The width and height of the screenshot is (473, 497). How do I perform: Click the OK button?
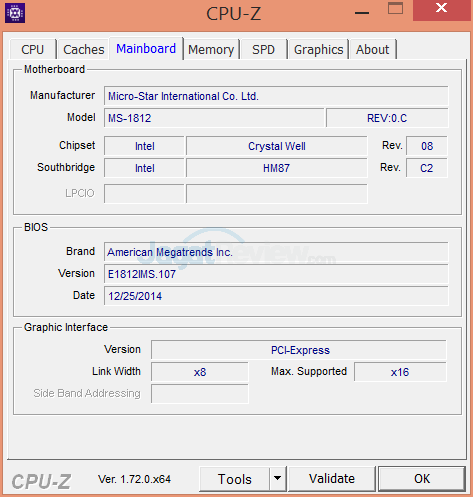[422, 479]
